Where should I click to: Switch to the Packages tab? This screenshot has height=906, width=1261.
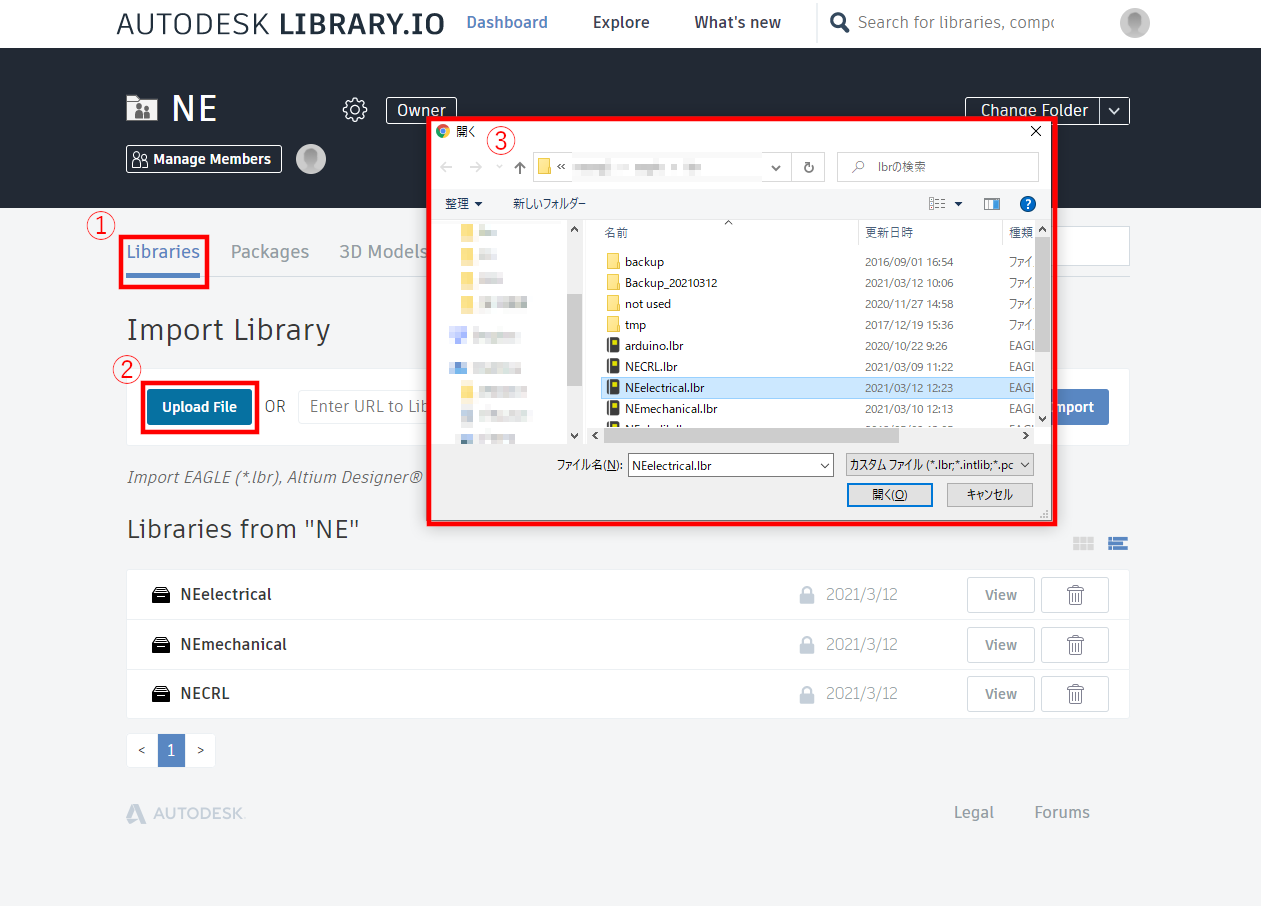(x=270, y=252)
